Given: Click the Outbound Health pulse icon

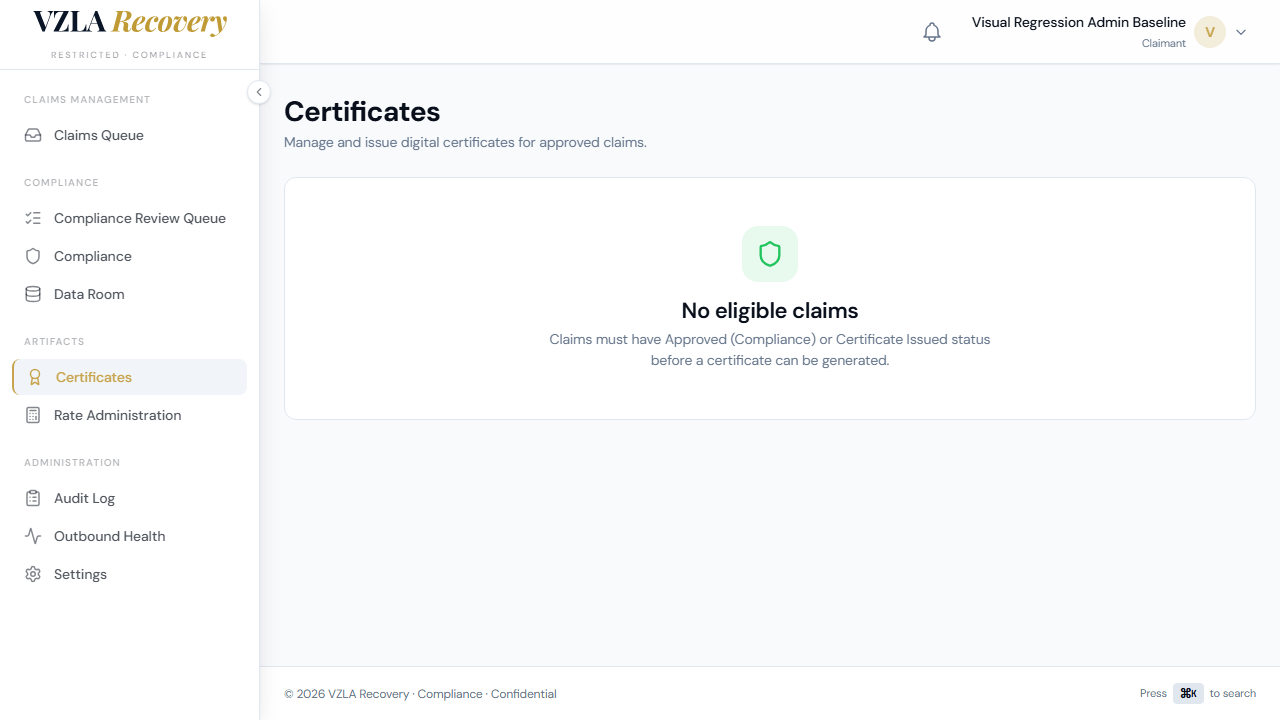Looking at the screenshot, I should pos(33,536).
